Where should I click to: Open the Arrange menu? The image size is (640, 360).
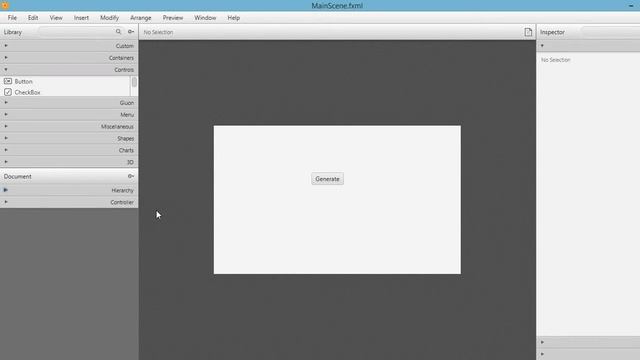click(141, 18)
